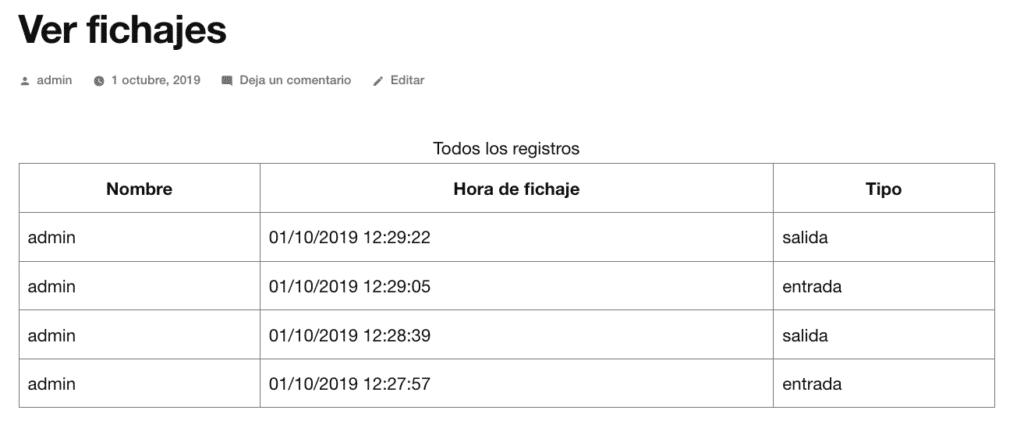Click the Editar link
1024x442 pixels.
(x=408, y=80)
